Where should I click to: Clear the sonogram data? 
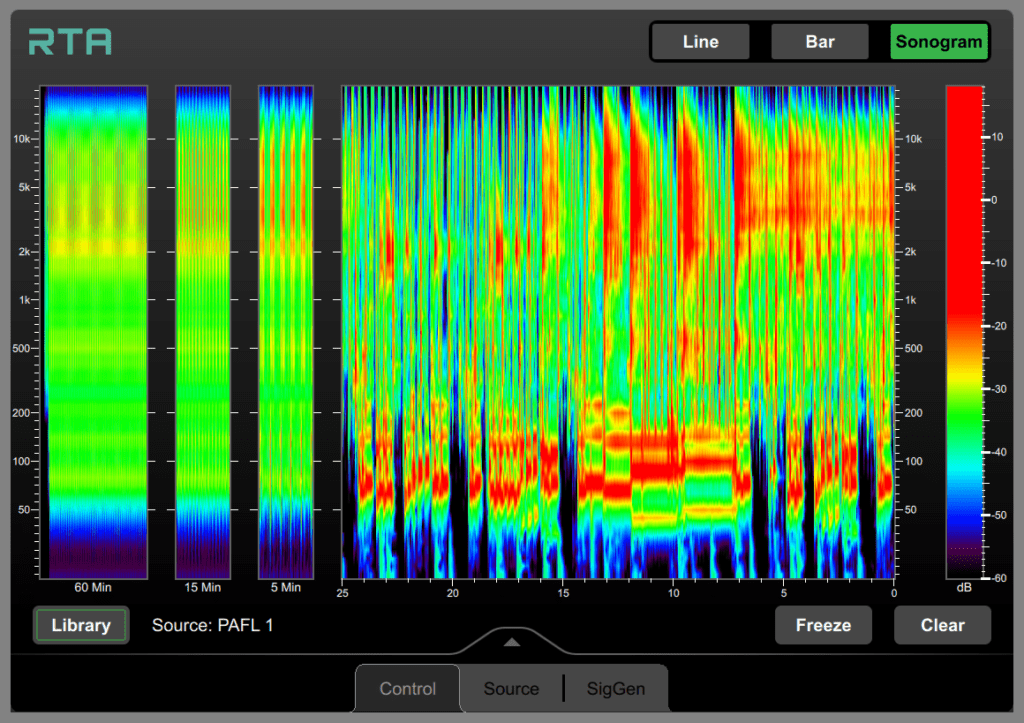click(942, 625)
